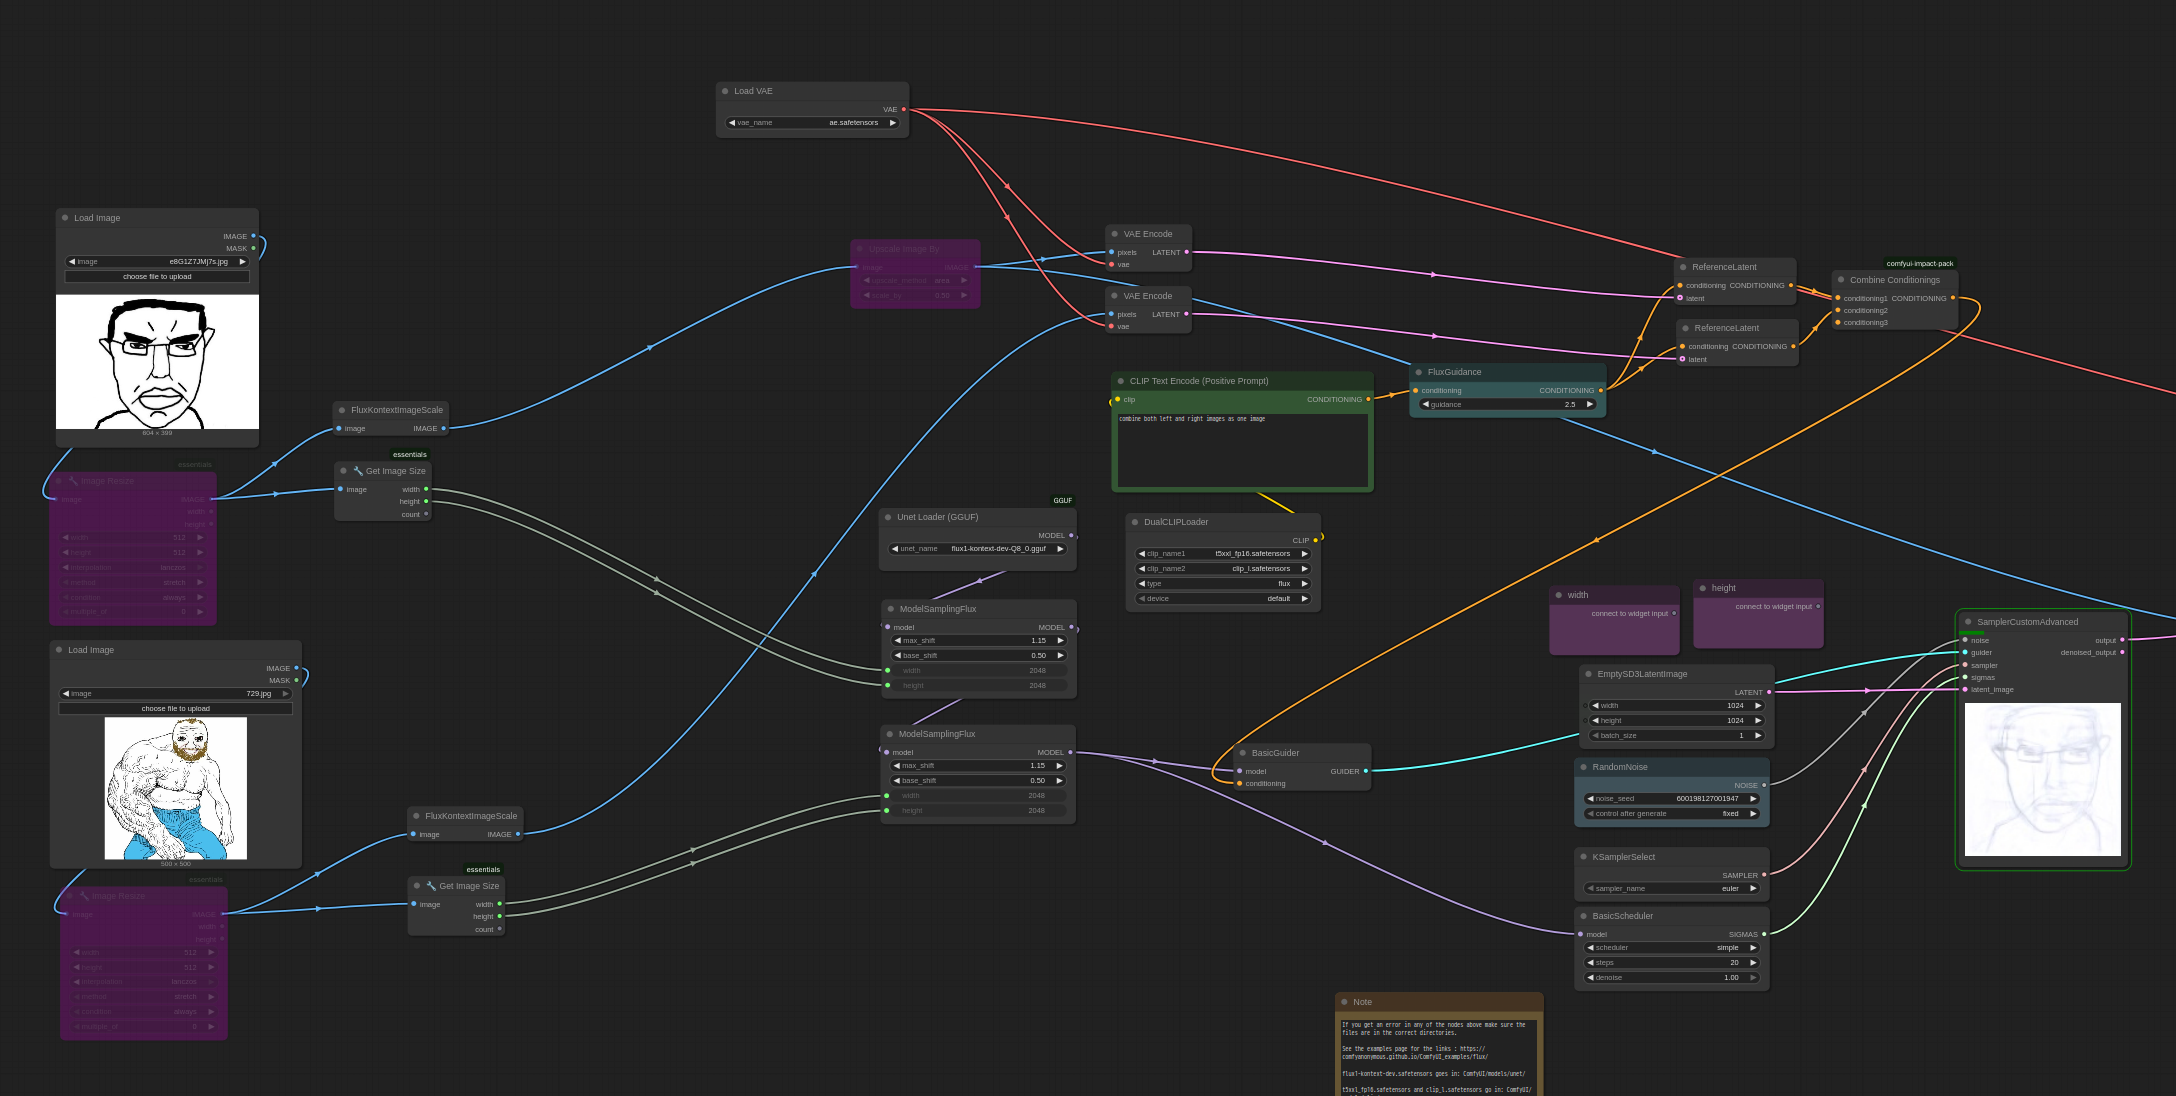This screenshot has width=2176, height=1096.
Task: Open clip_name1 dropdown showing t5xxl_fp16.safetensors
Action: [x=1223, y=554]
